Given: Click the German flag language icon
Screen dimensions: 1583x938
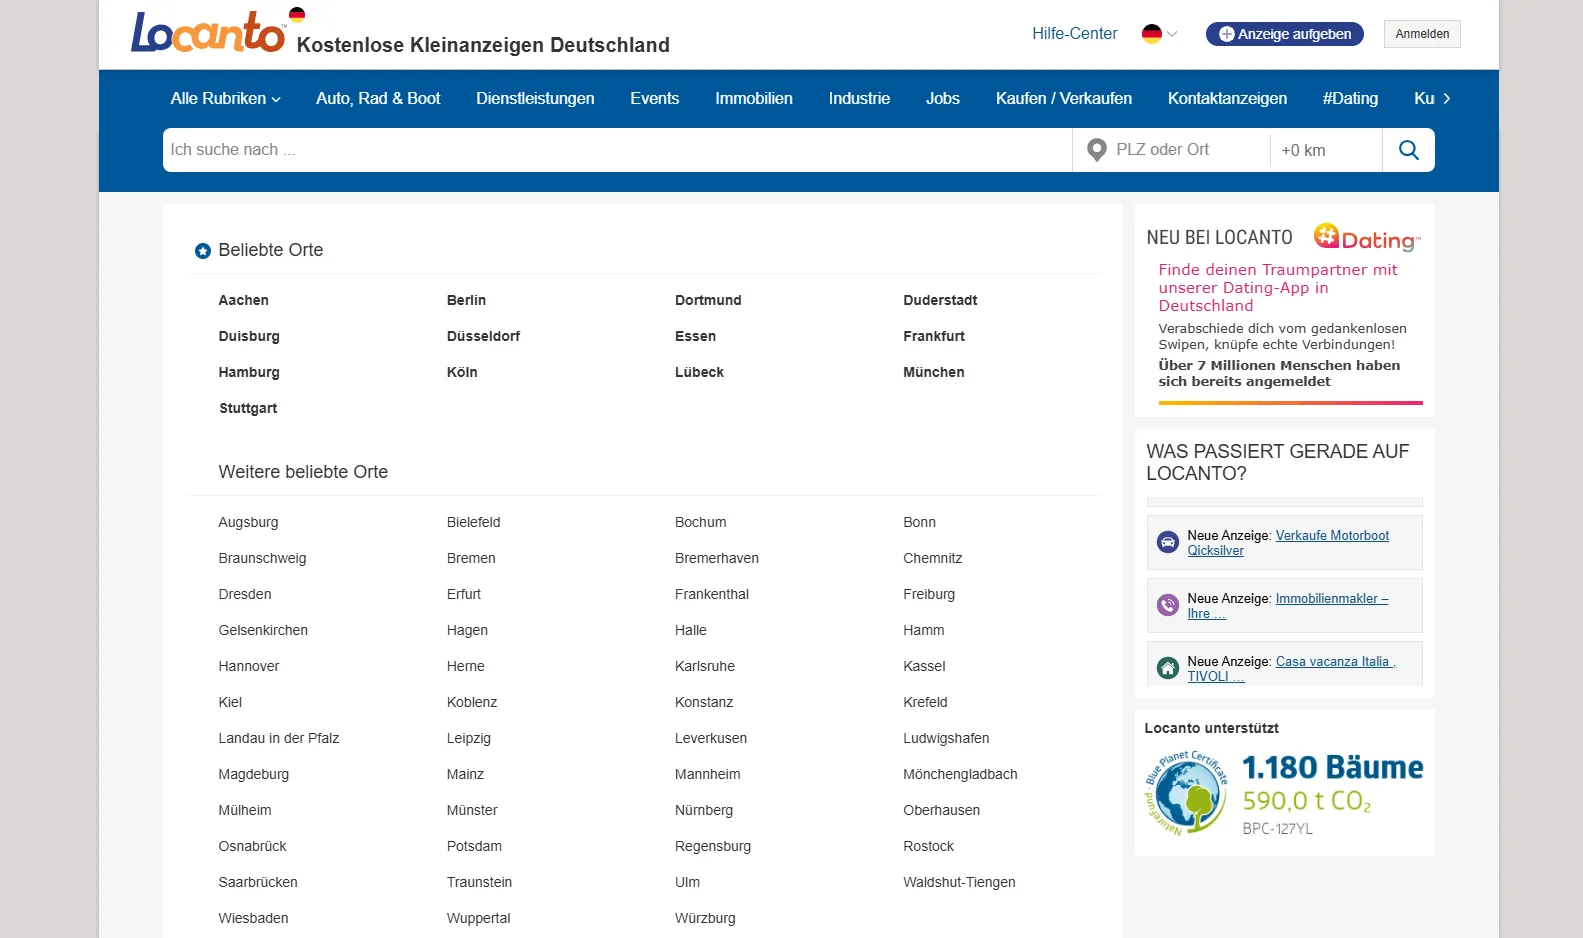Looking at the screenshot, I should coord(1152,34).
